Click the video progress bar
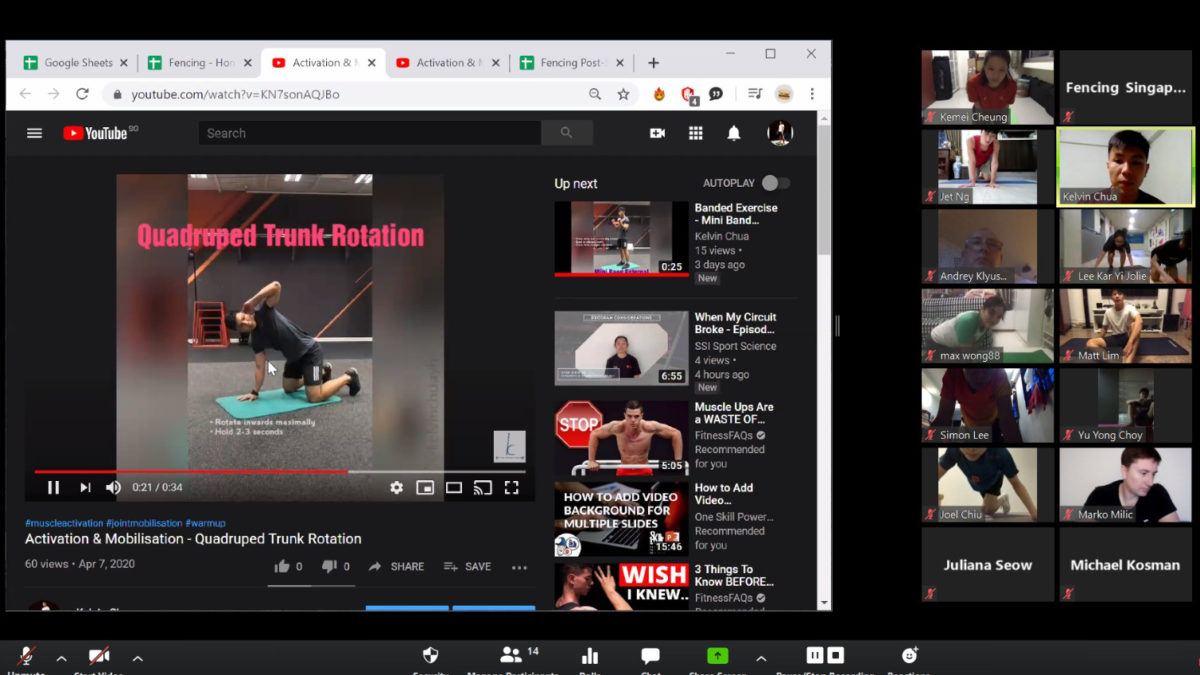Viewport: 1200px width, 675px height. [279, 471]
